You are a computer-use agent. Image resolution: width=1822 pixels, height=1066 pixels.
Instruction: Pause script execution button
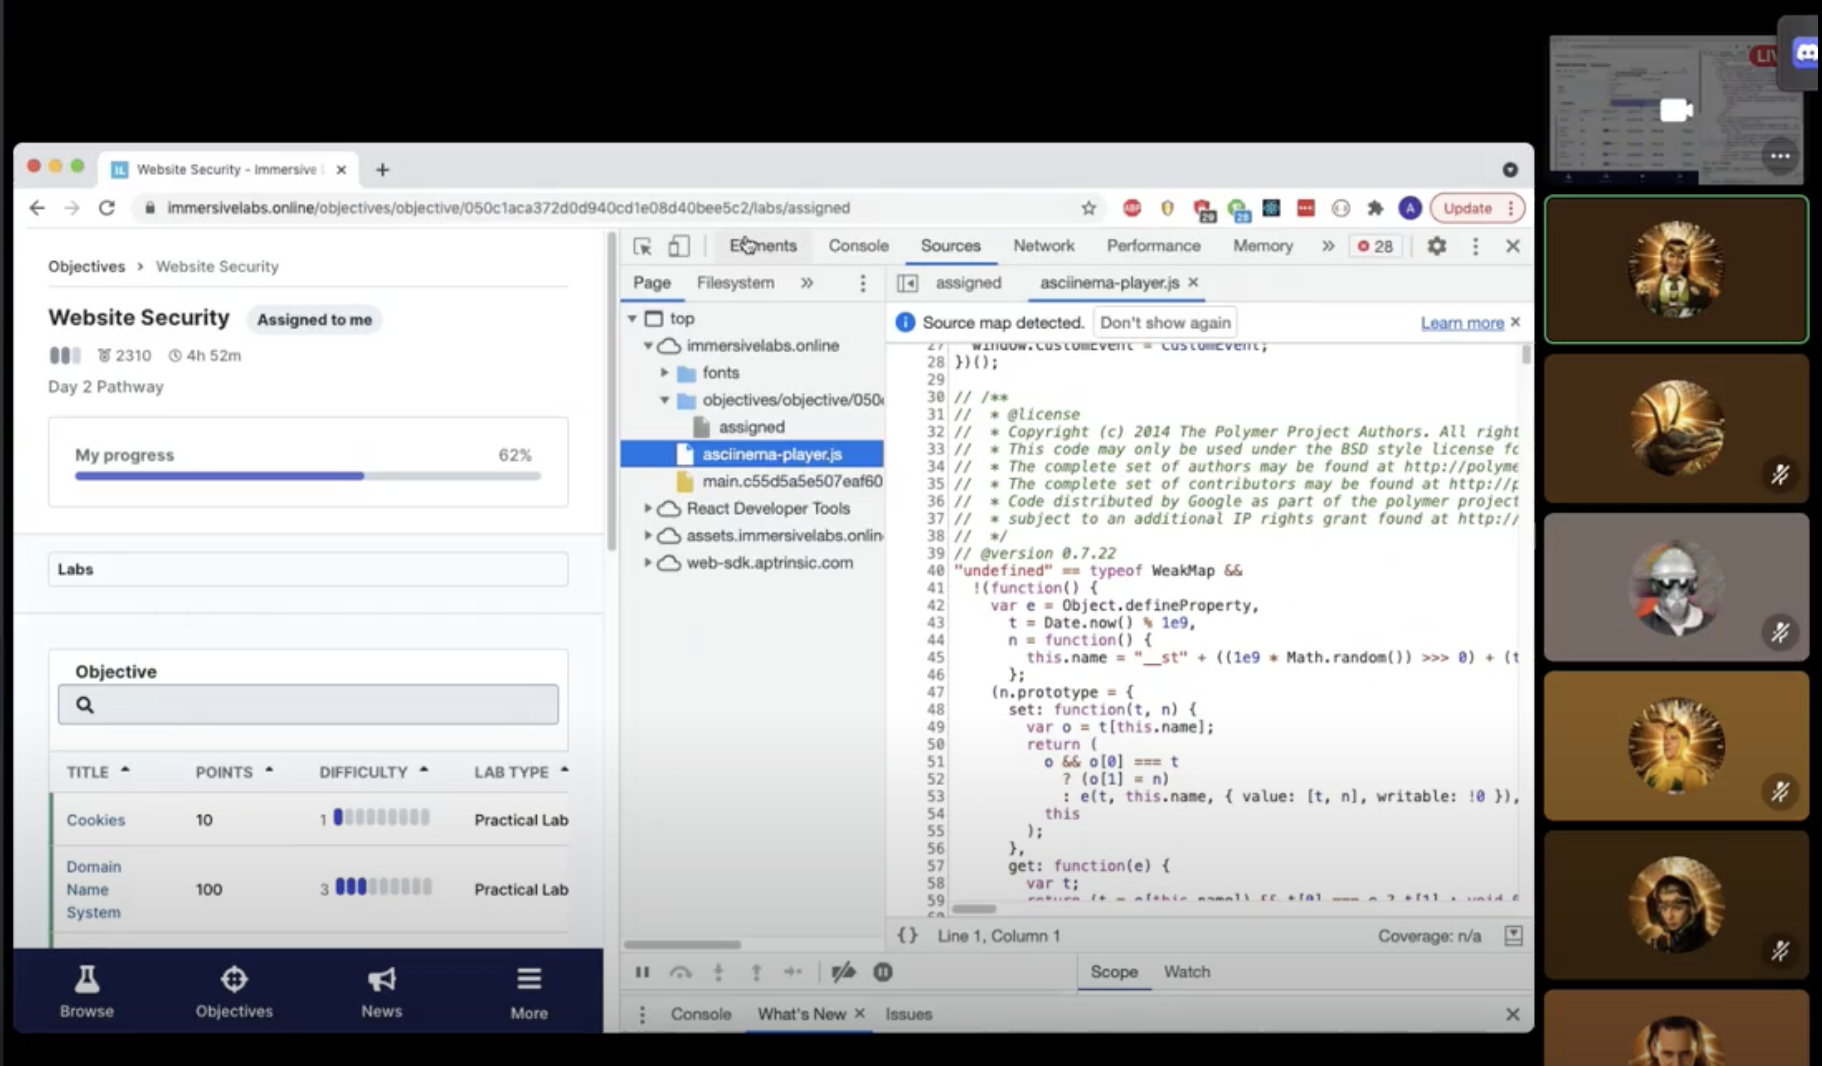coord(642,972)
